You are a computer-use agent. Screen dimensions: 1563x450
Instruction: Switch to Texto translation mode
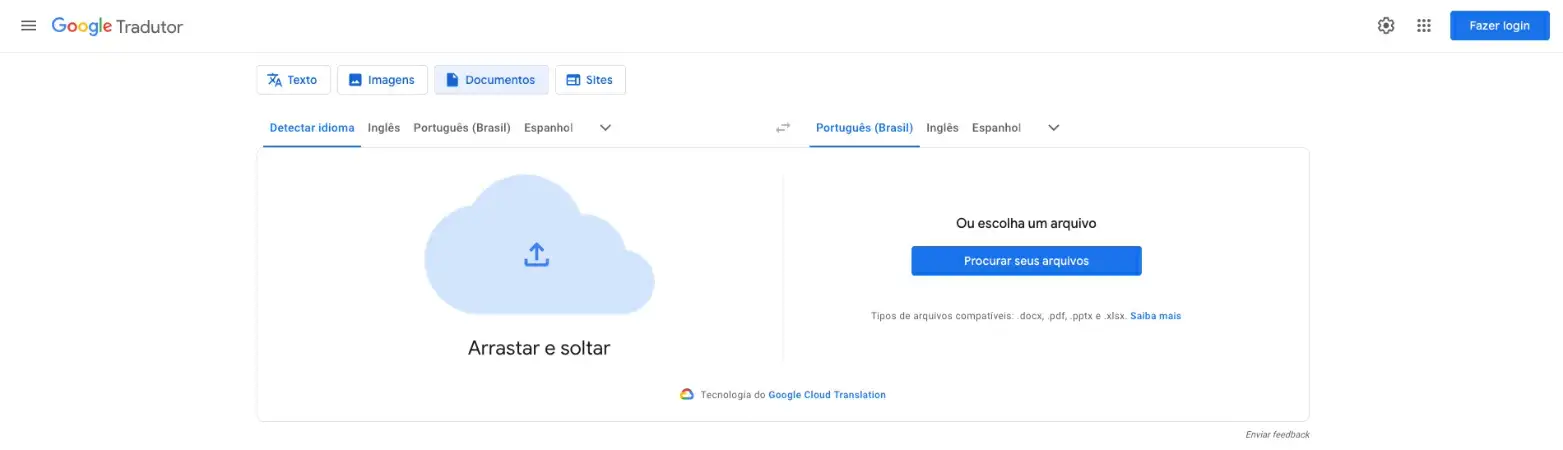click(x=293, y=80)
